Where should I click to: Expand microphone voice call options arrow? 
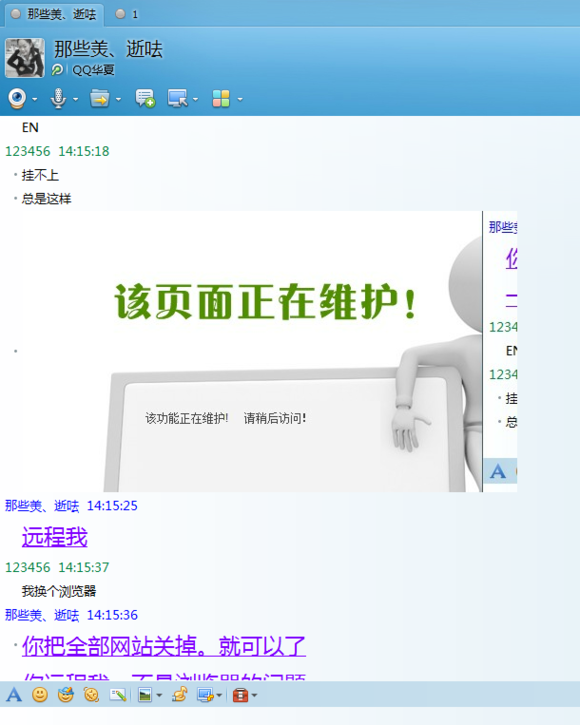click(75, 99)
